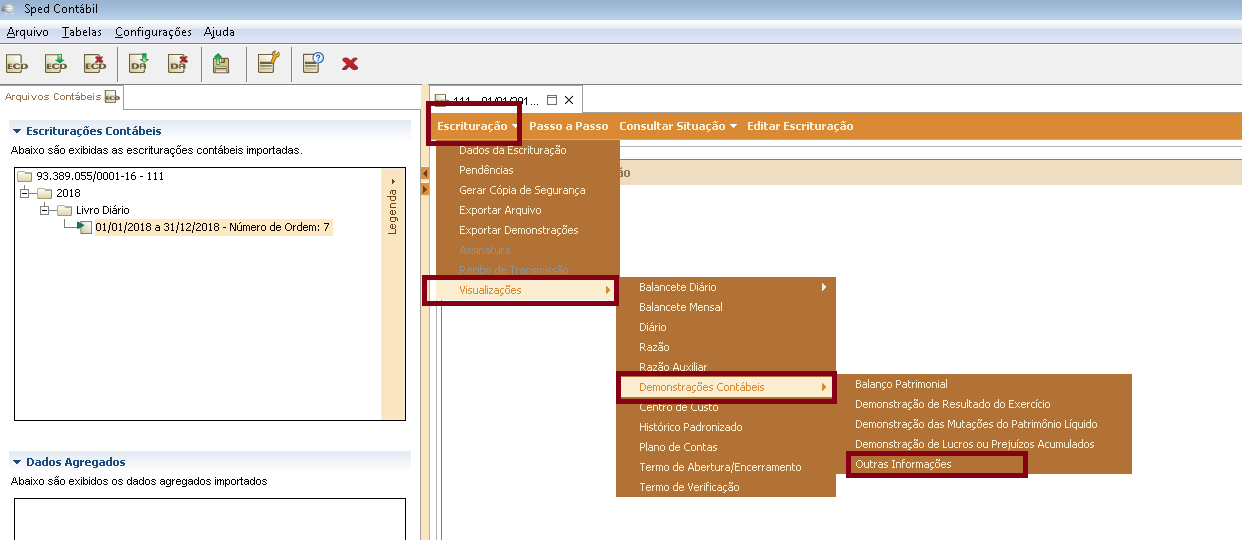This screenshot has width=1242, height=540.
Task: Collapse the Dados Agregados section
Action: pyautogui.click(x=17, y=462)
